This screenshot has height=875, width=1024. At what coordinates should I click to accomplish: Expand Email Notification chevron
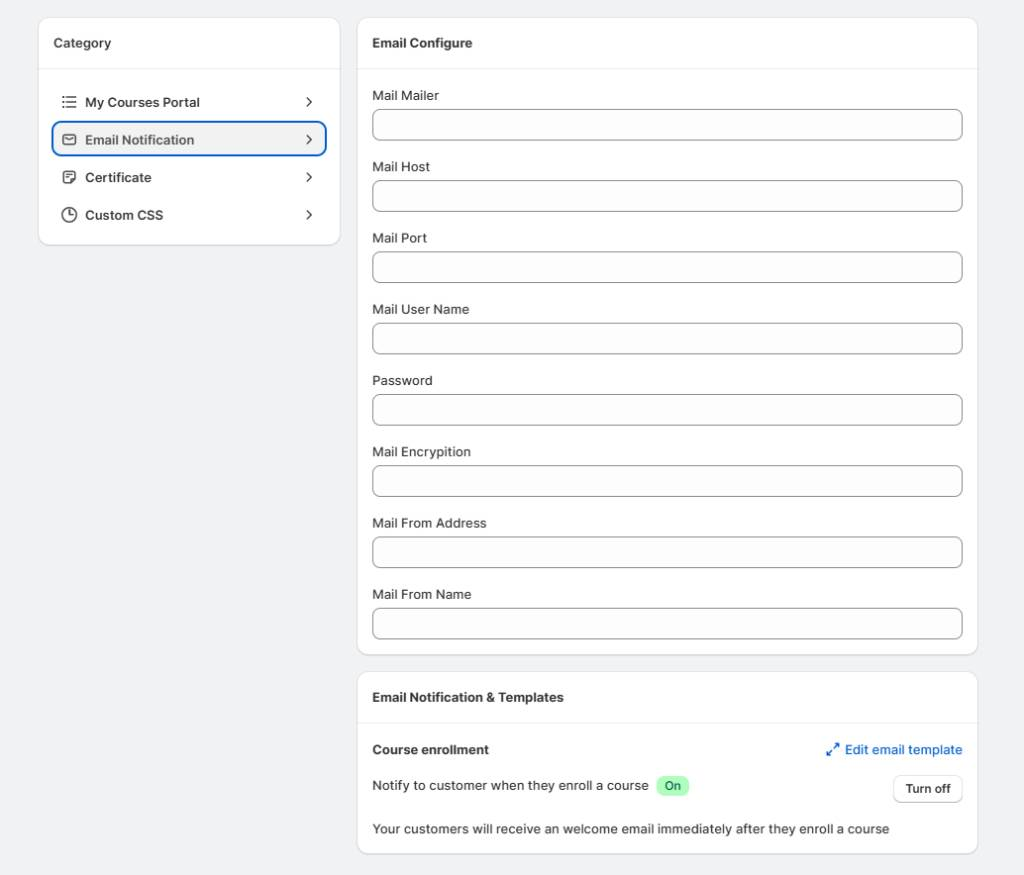tap(309, 140)
